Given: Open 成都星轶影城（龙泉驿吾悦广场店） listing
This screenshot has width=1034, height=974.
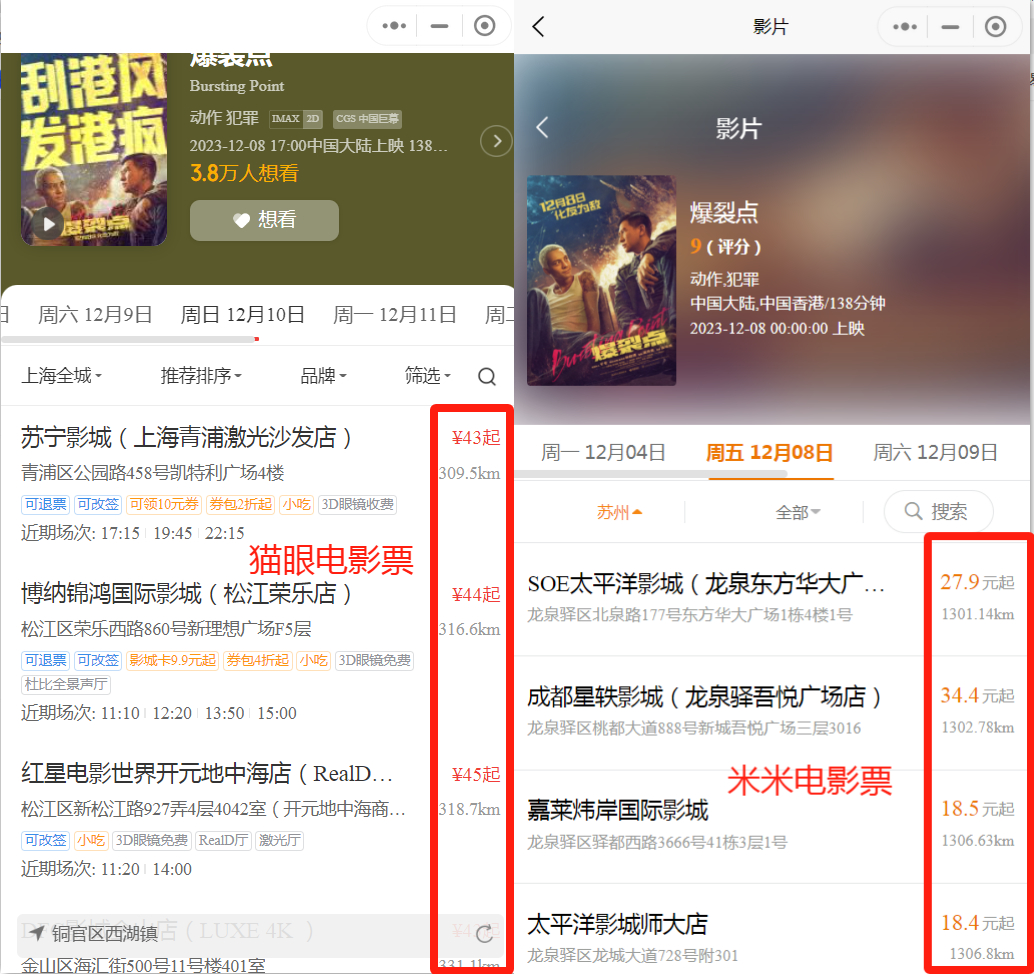Looking at the screenshot, I should [x=704, y=697].
